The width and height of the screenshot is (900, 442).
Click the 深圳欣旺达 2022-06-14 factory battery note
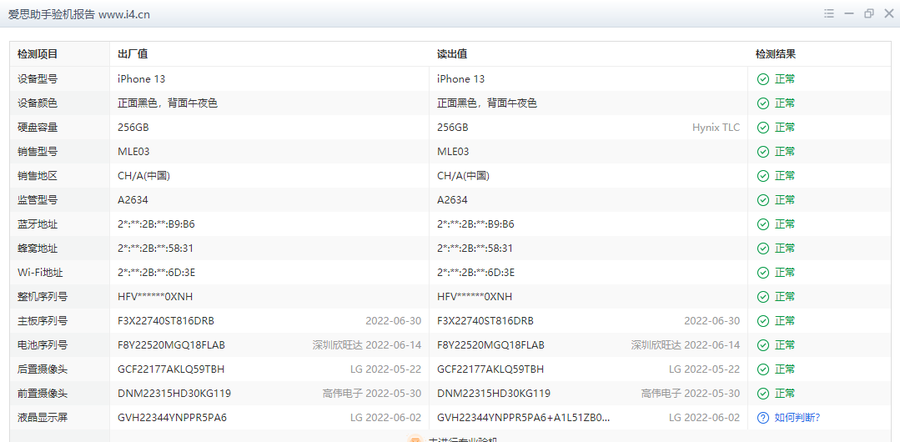(x=367, y=345)
